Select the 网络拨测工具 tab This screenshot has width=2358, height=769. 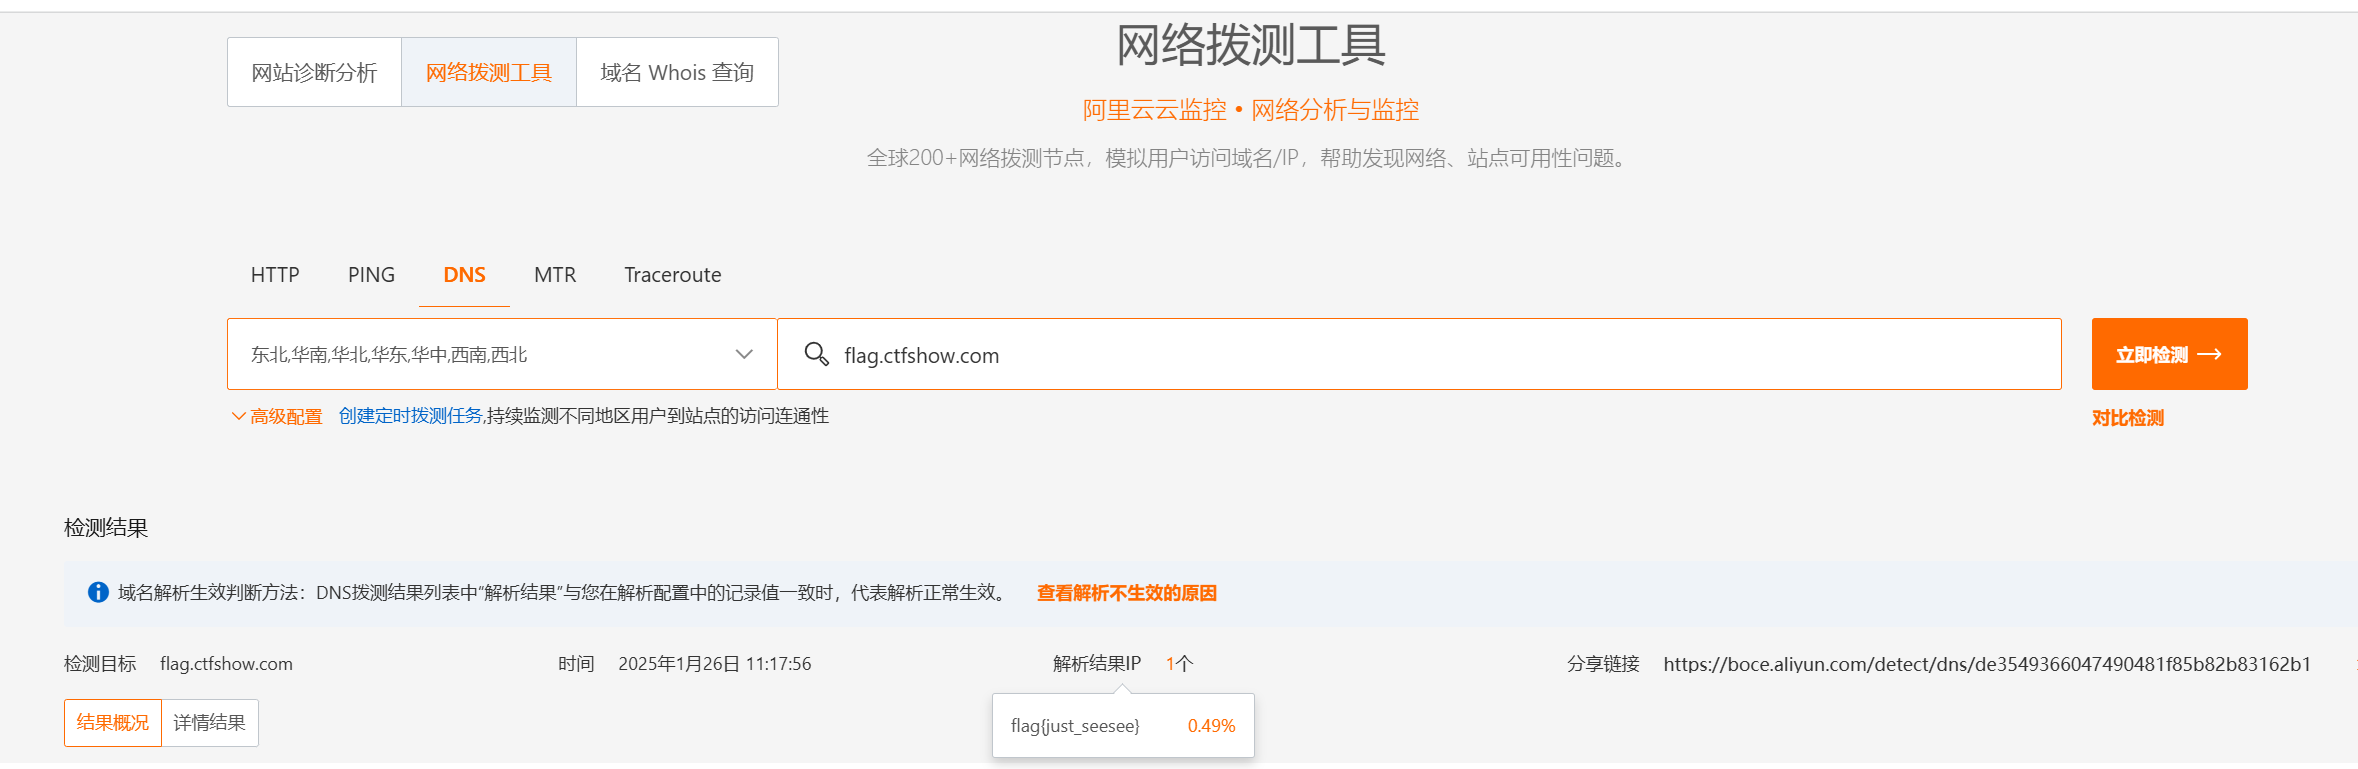(488, 73)
